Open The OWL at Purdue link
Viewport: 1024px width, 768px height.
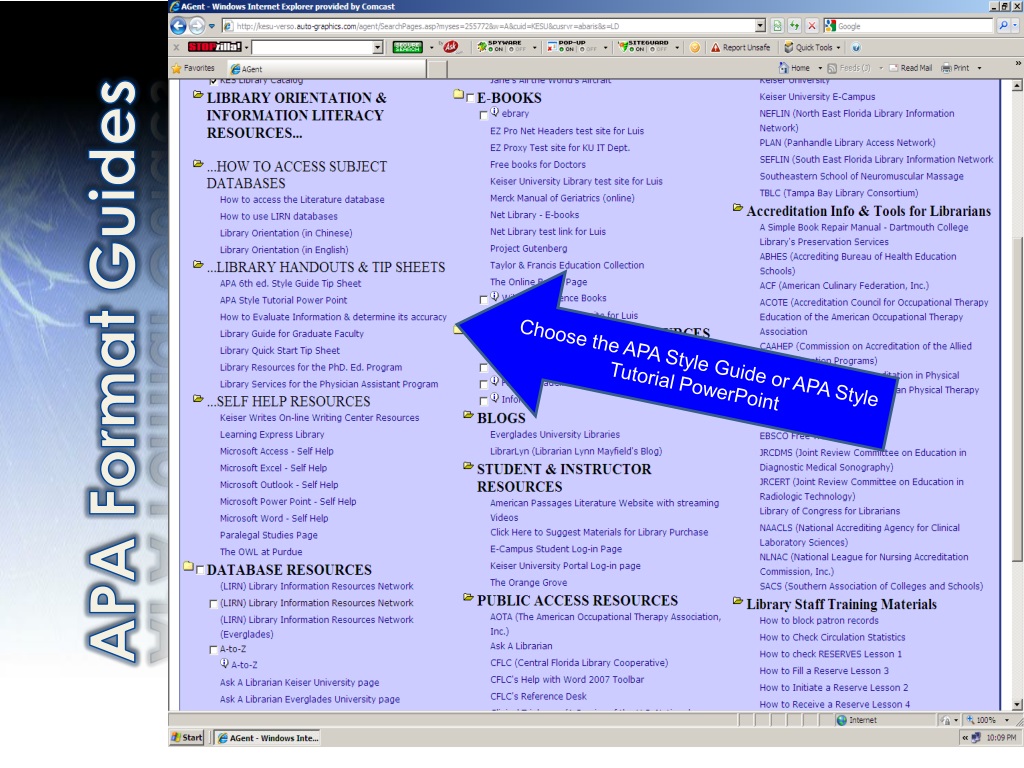[261, 552]
